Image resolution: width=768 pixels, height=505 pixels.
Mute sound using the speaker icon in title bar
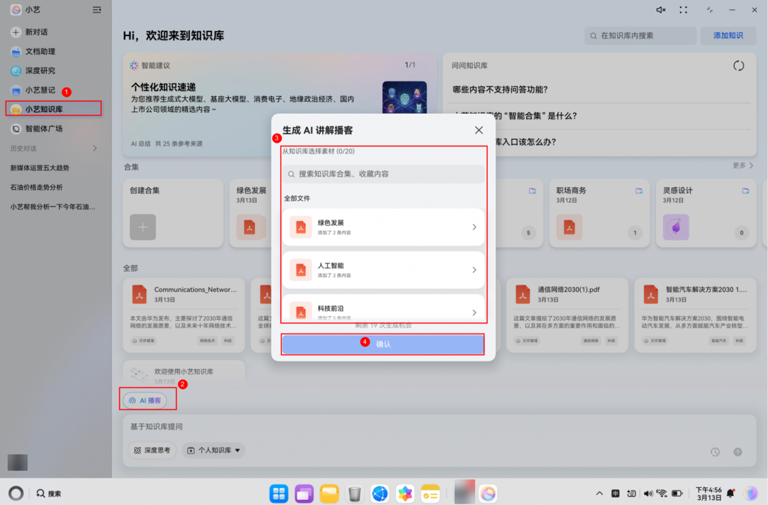click(661, 10)
